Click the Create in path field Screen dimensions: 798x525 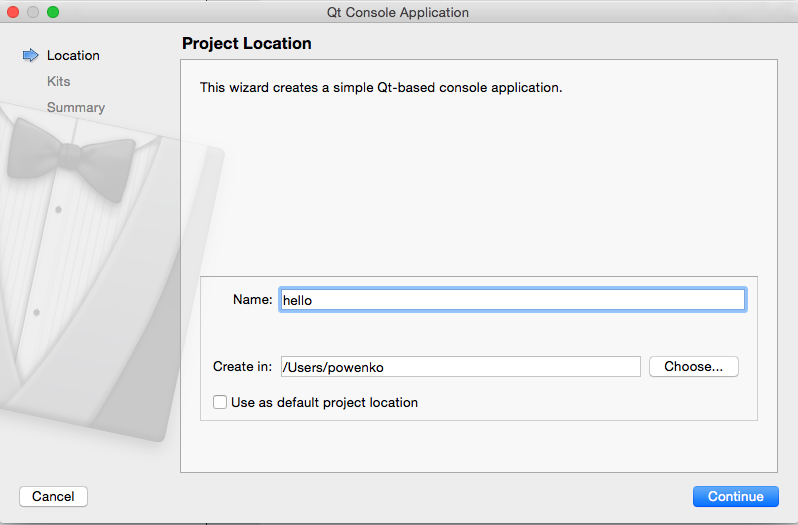(x=461, y=367)
